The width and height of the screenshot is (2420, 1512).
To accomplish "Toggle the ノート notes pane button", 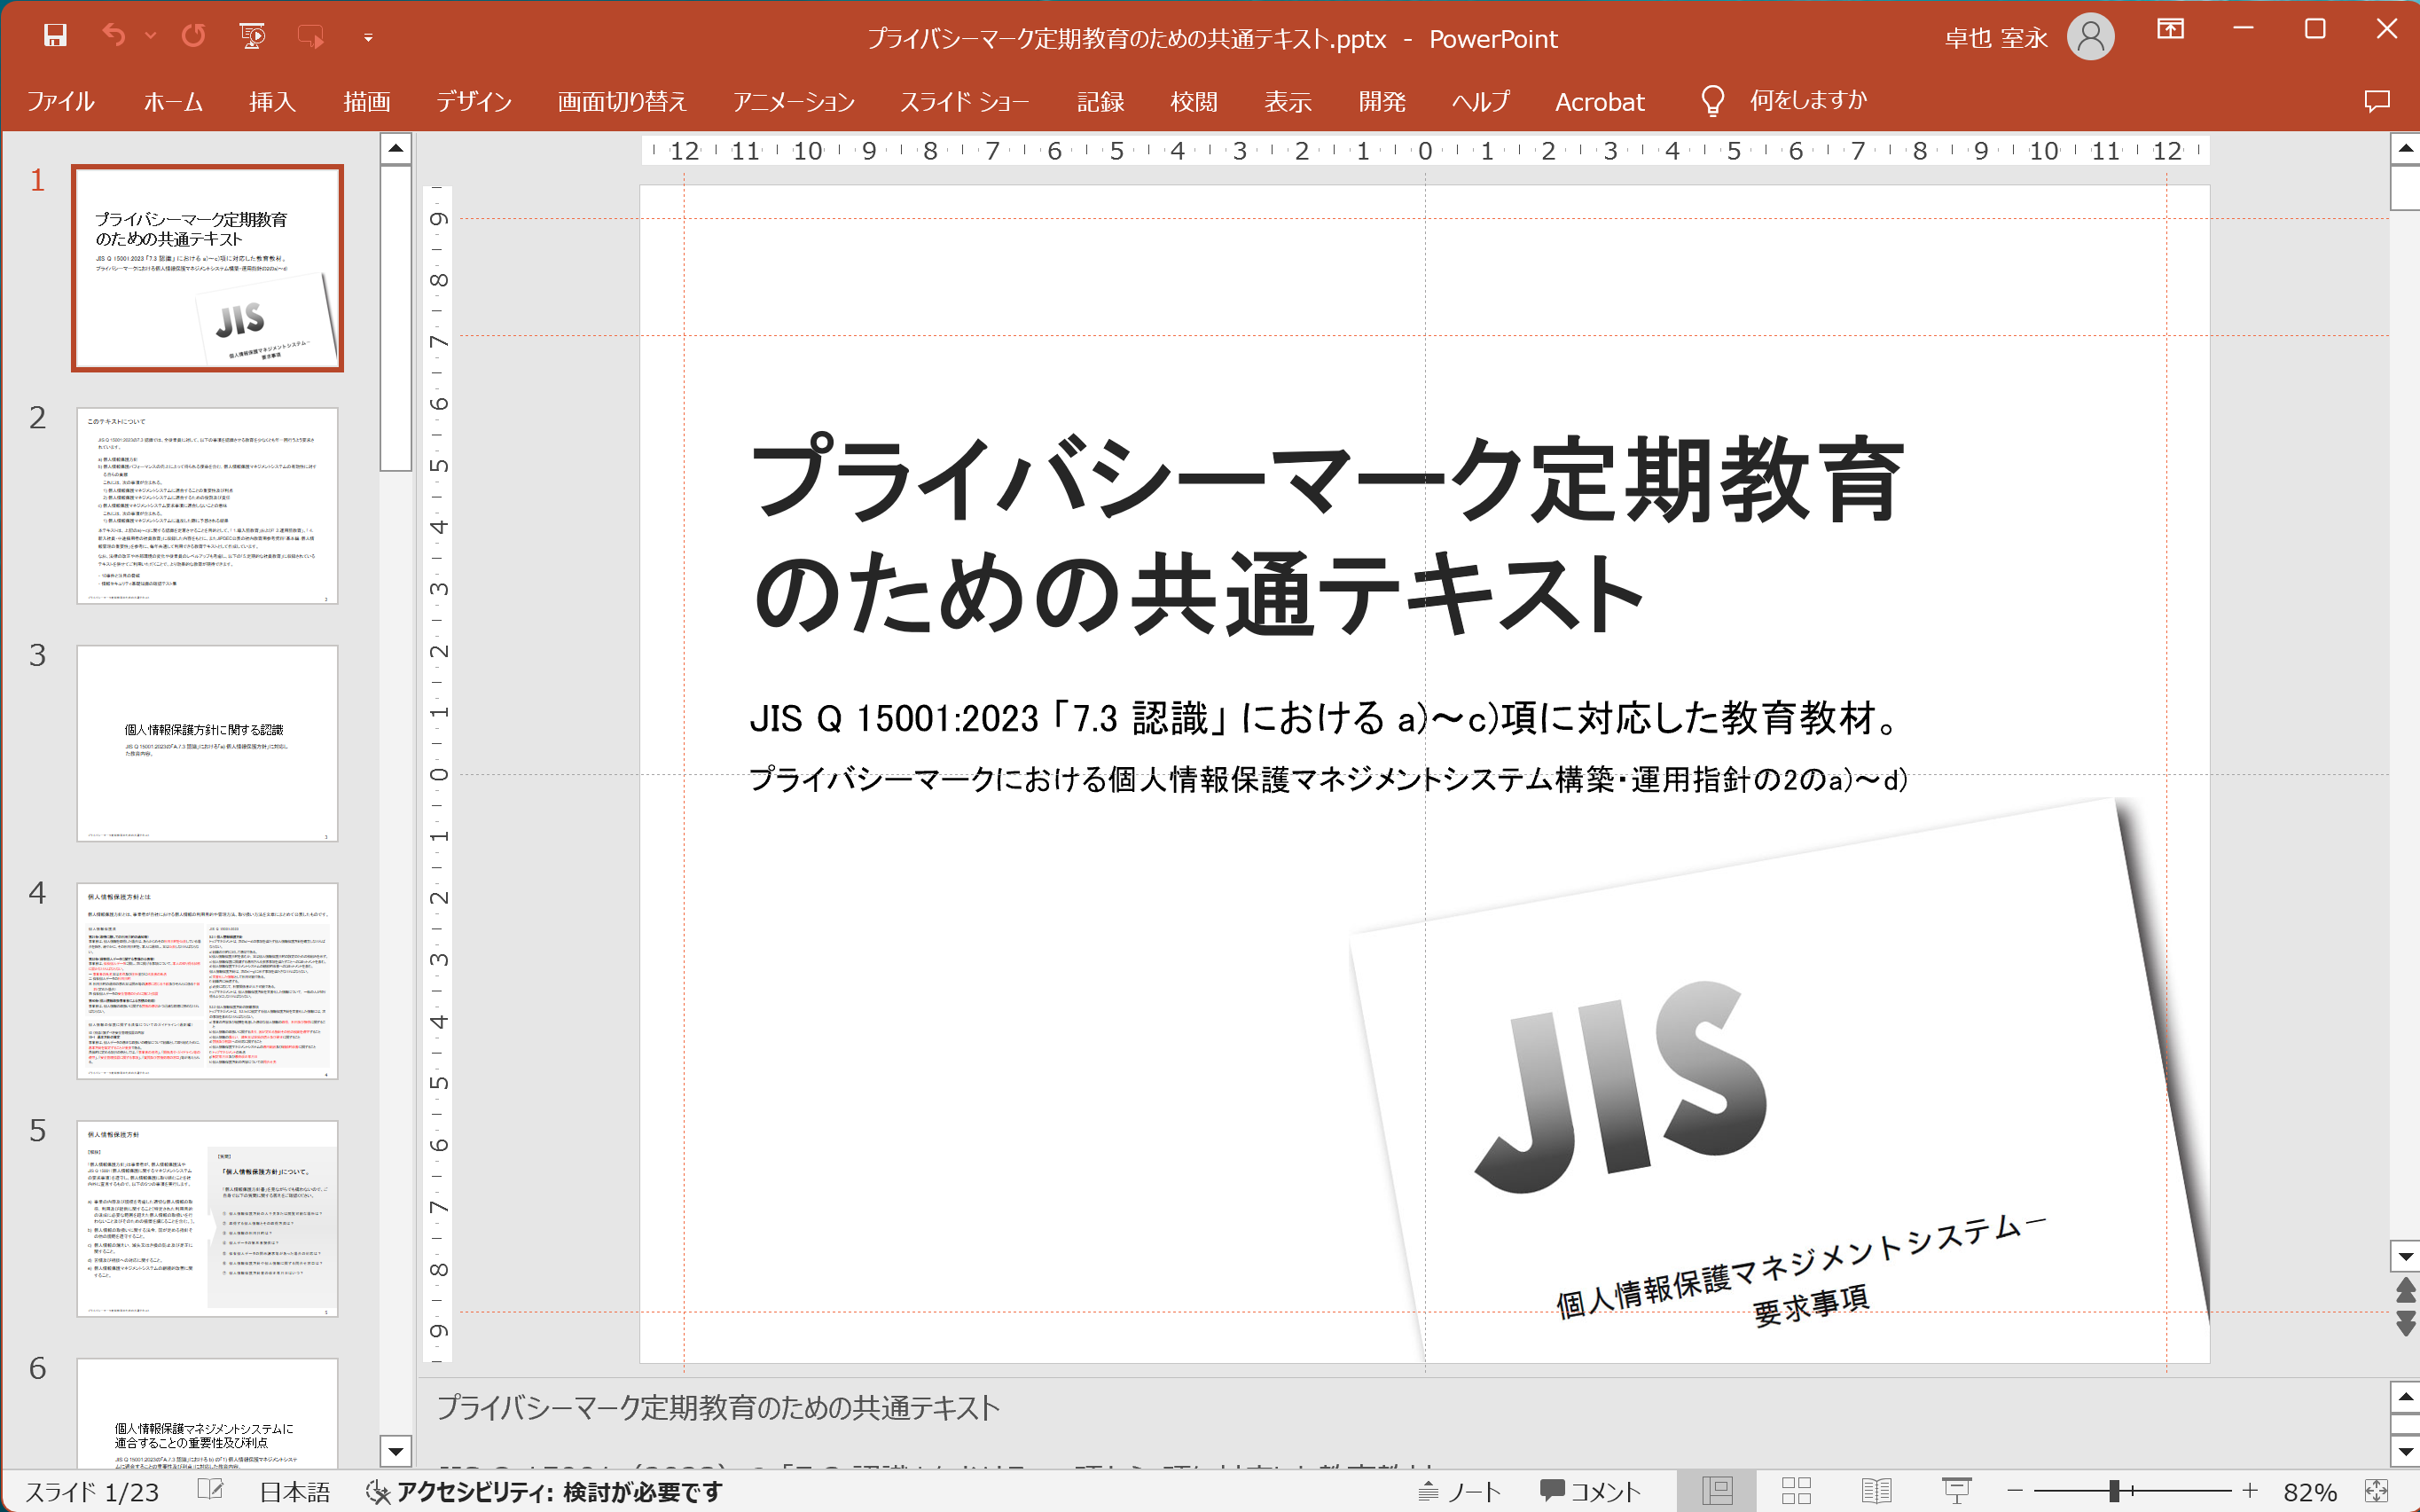I will 1461,1492.
